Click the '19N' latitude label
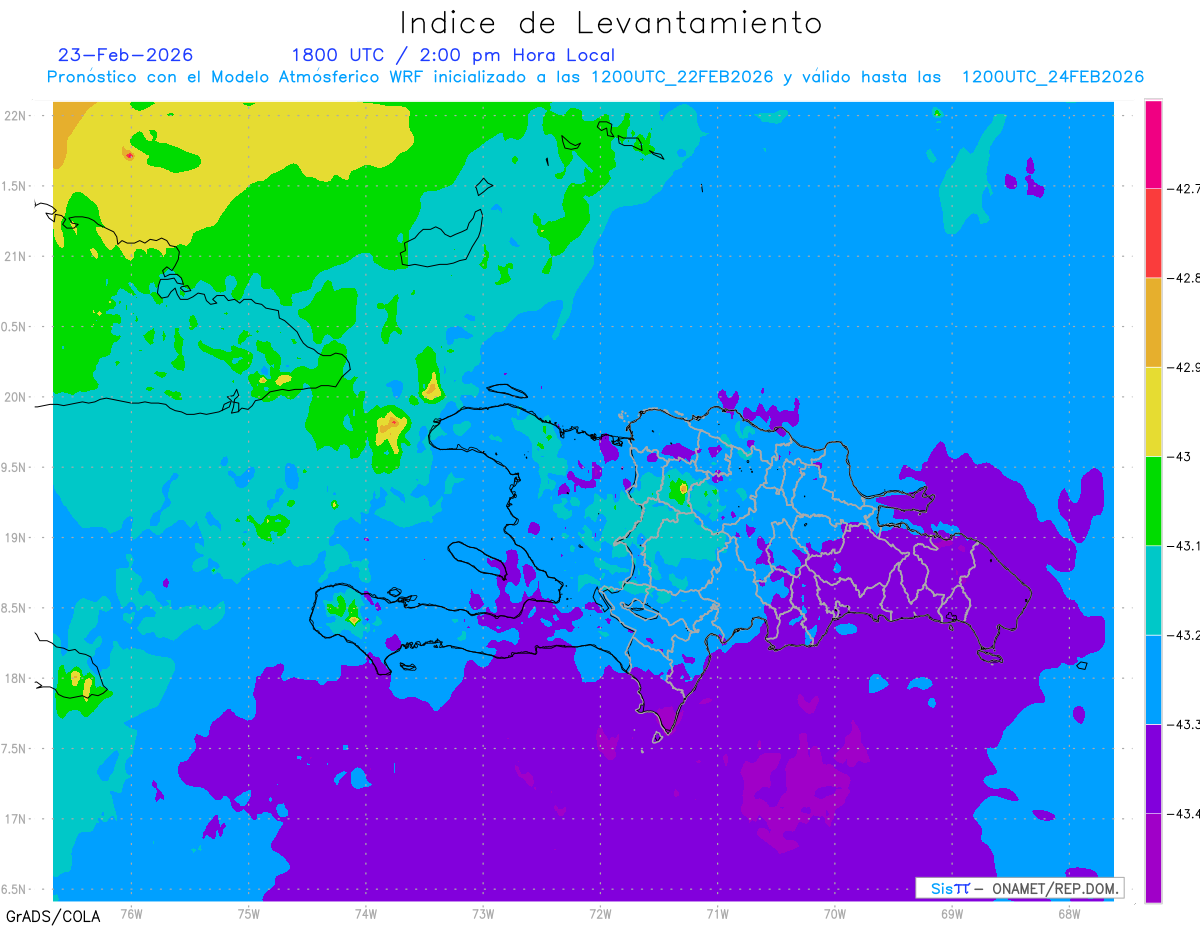This screenshot has height=927, width=1200. [x=17, y=537]
